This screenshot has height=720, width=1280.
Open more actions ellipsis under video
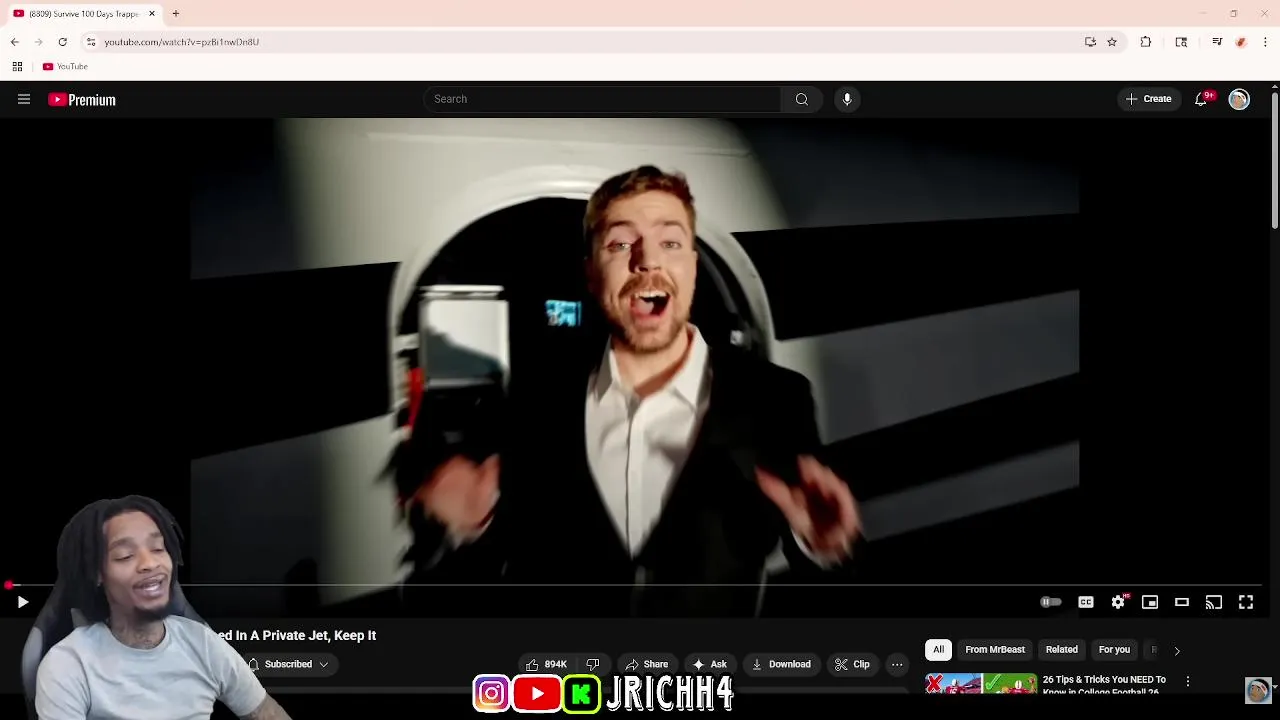897,664
